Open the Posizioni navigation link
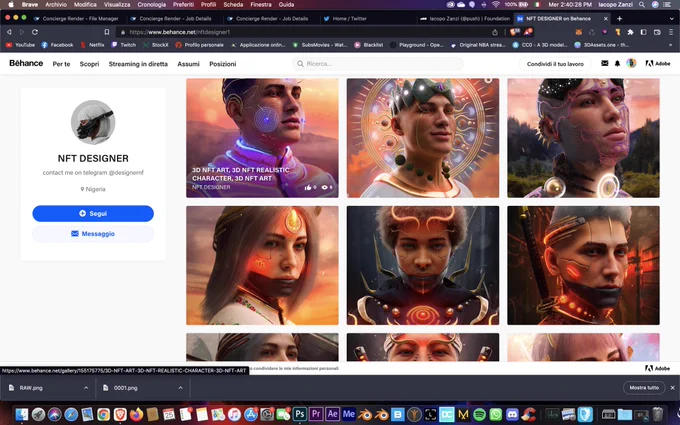This screenshot has width=680, height=425. pos(222,64)
